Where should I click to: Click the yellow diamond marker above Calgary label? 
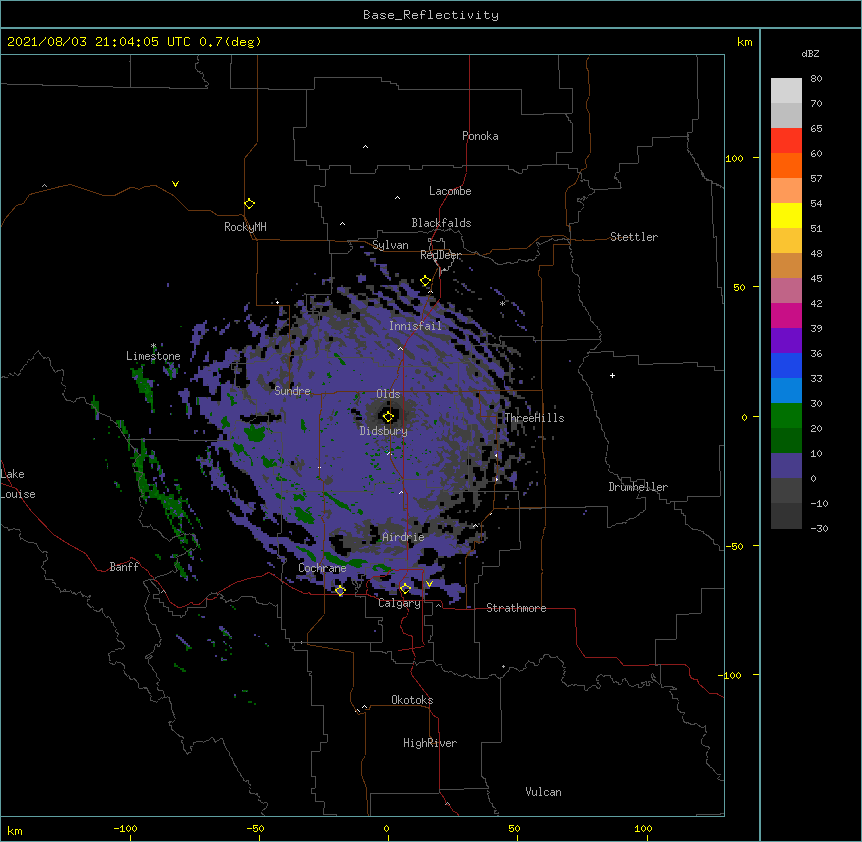point(405,589)
